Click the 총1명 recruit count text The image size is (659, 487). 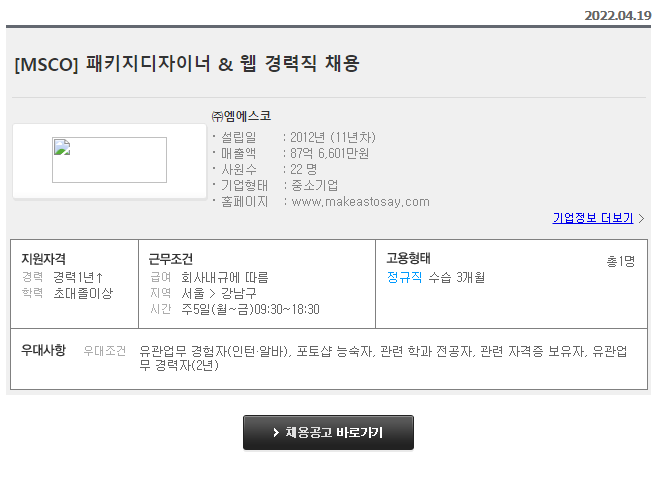click(x=620, y=261)
